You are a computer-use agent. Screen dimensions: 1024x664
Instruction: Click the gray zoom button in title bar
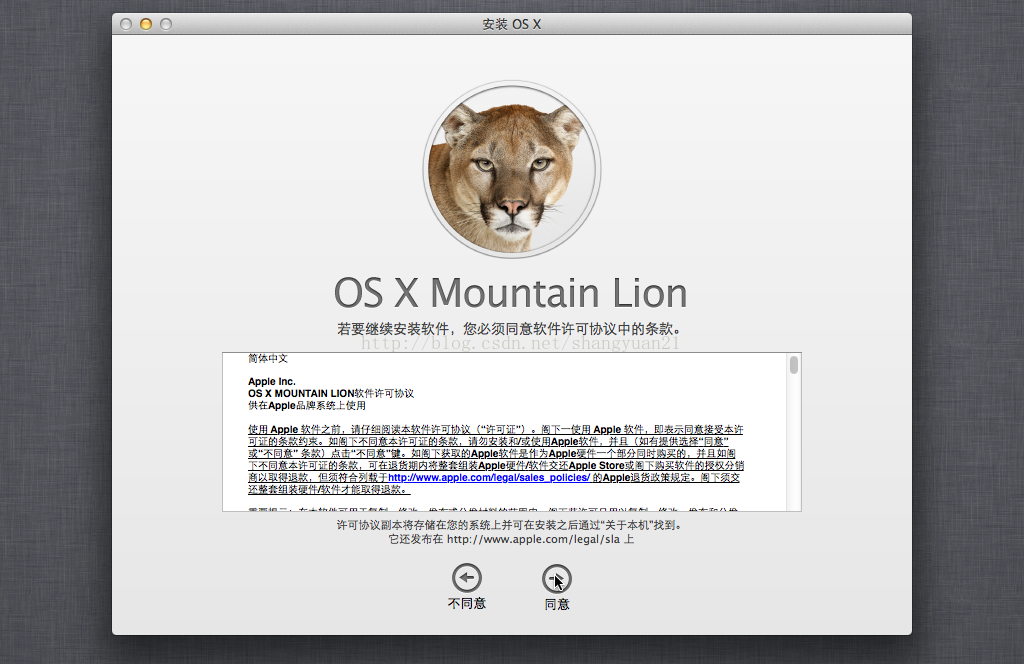coord(166,24)
